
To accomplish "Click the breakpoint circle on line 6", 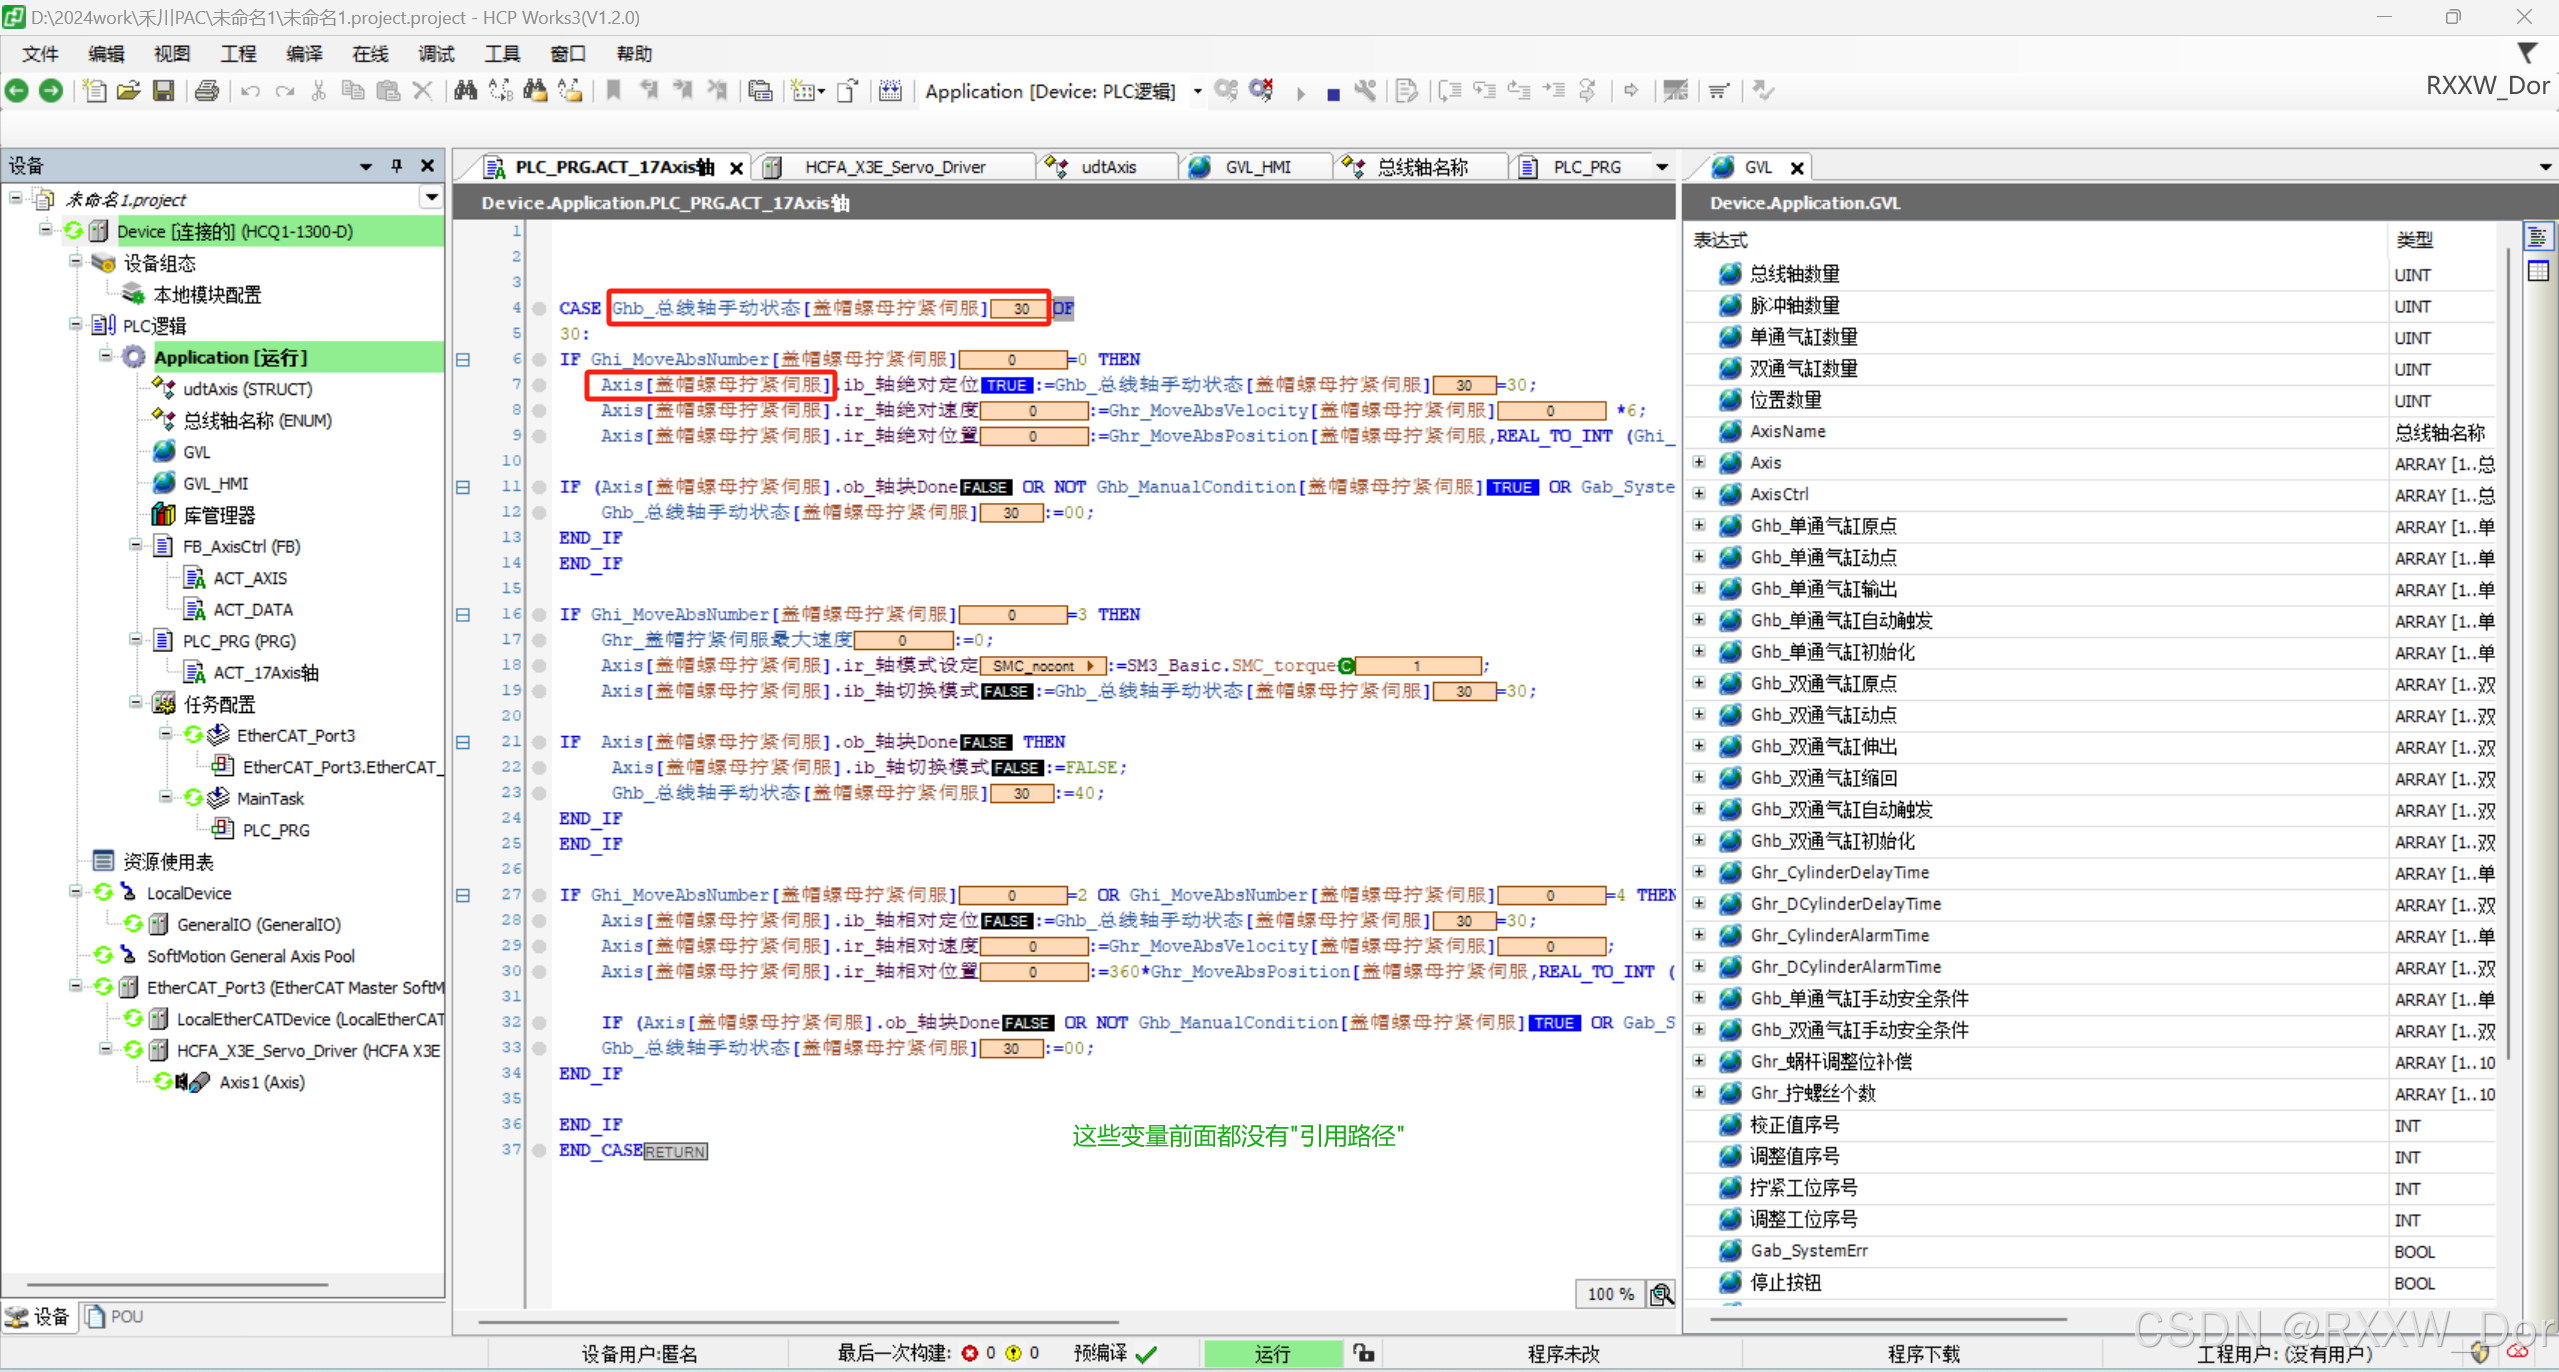I will [x=539, y=358].
